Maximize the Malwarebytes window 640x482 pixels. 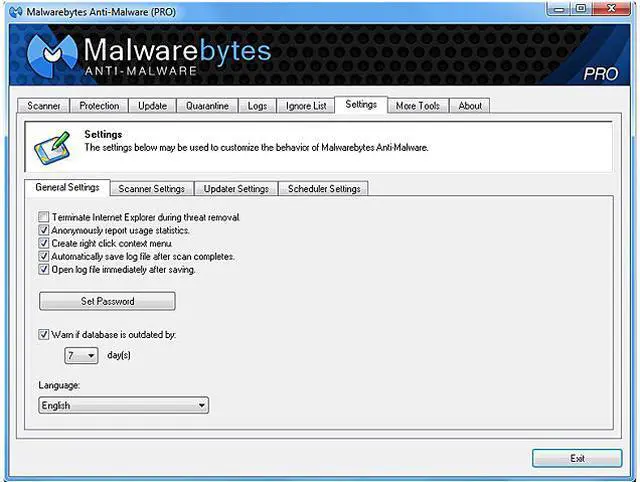(x=581, y=9)
